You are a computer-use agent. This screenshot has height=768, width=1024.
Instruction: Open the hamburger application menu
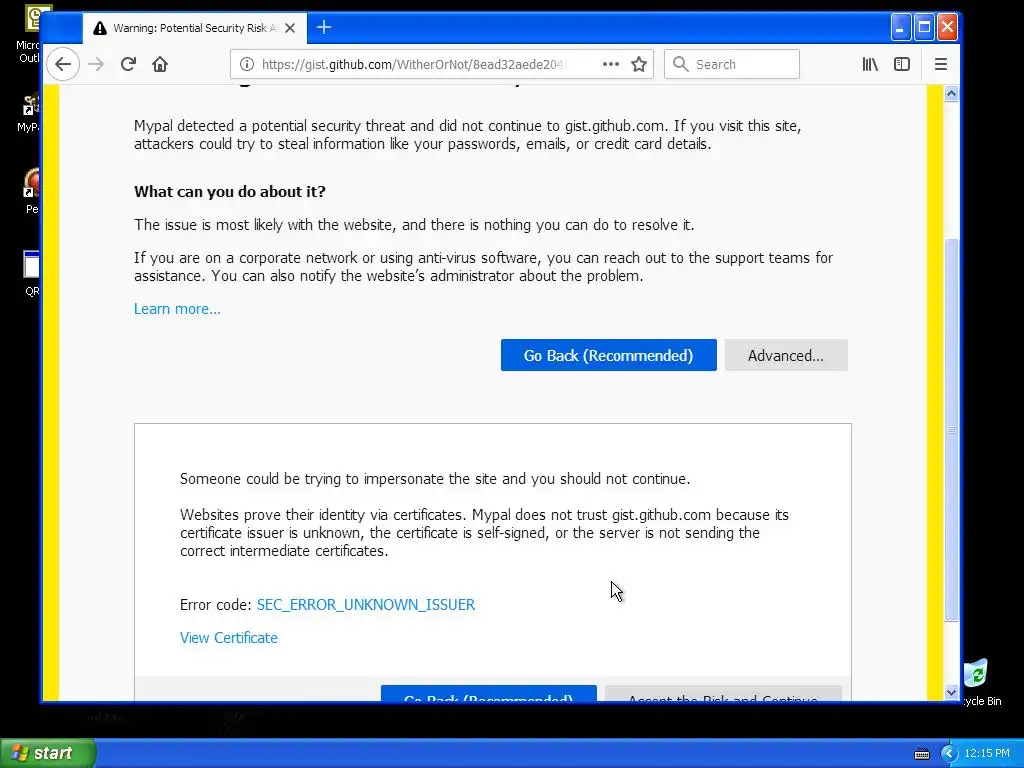[940, 64]
